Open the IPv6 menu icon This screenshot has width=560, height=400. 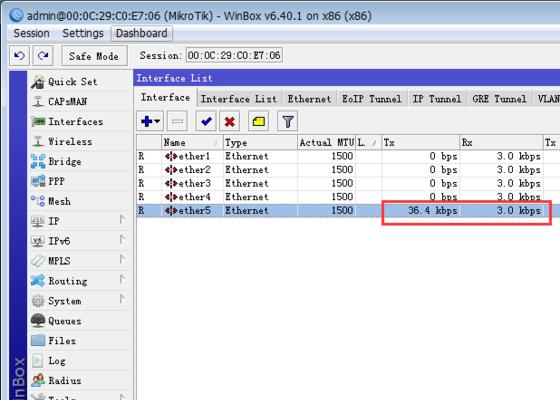(x=38, y=241)
